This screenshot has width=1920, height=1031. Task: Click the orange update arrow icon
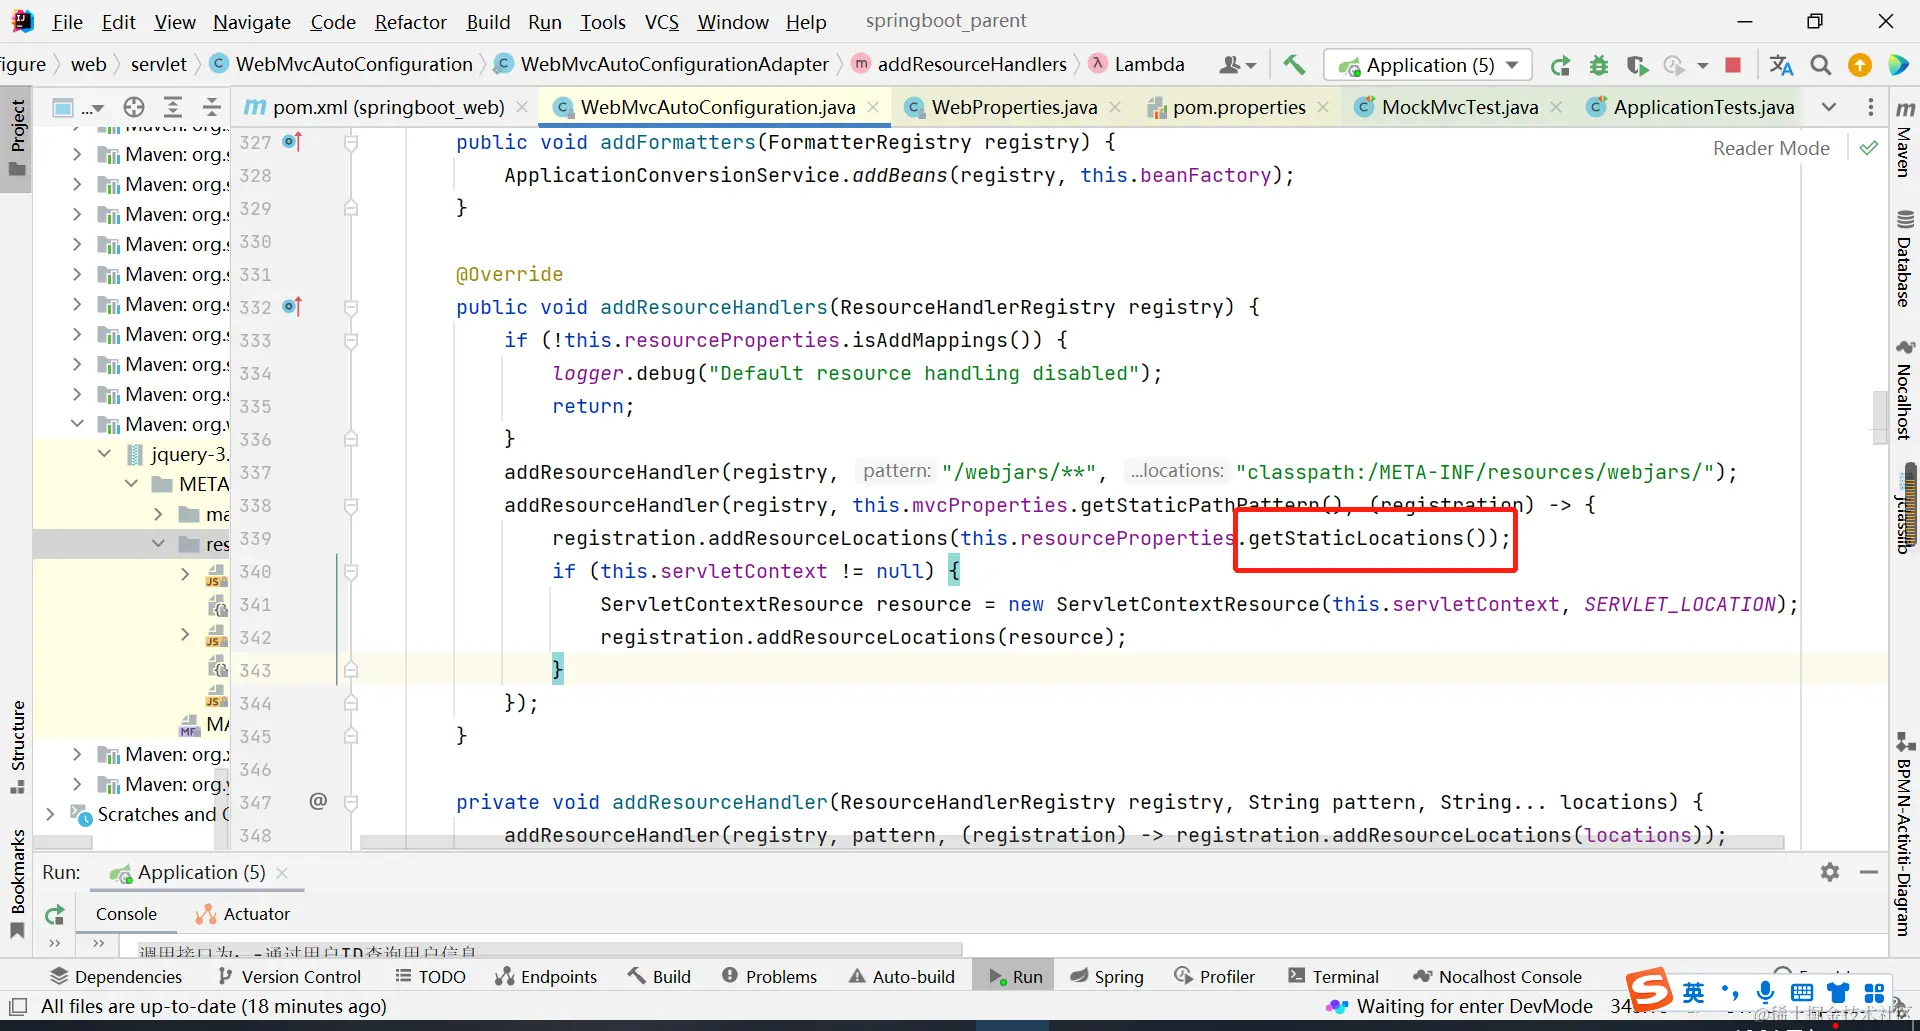tap(1860, 66)
